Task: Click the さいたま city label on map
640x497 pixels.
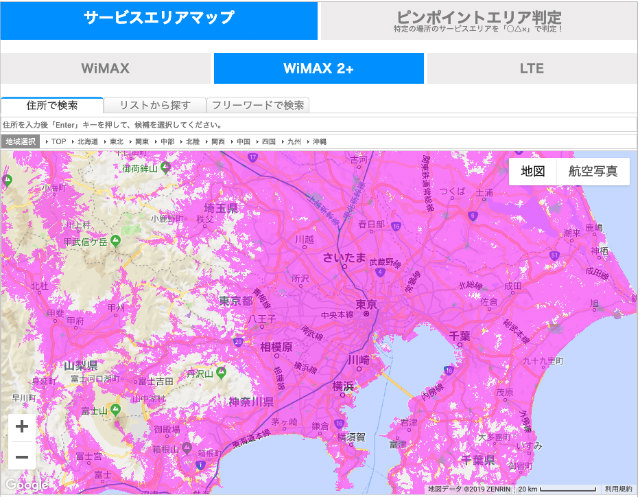Action: 344,257
